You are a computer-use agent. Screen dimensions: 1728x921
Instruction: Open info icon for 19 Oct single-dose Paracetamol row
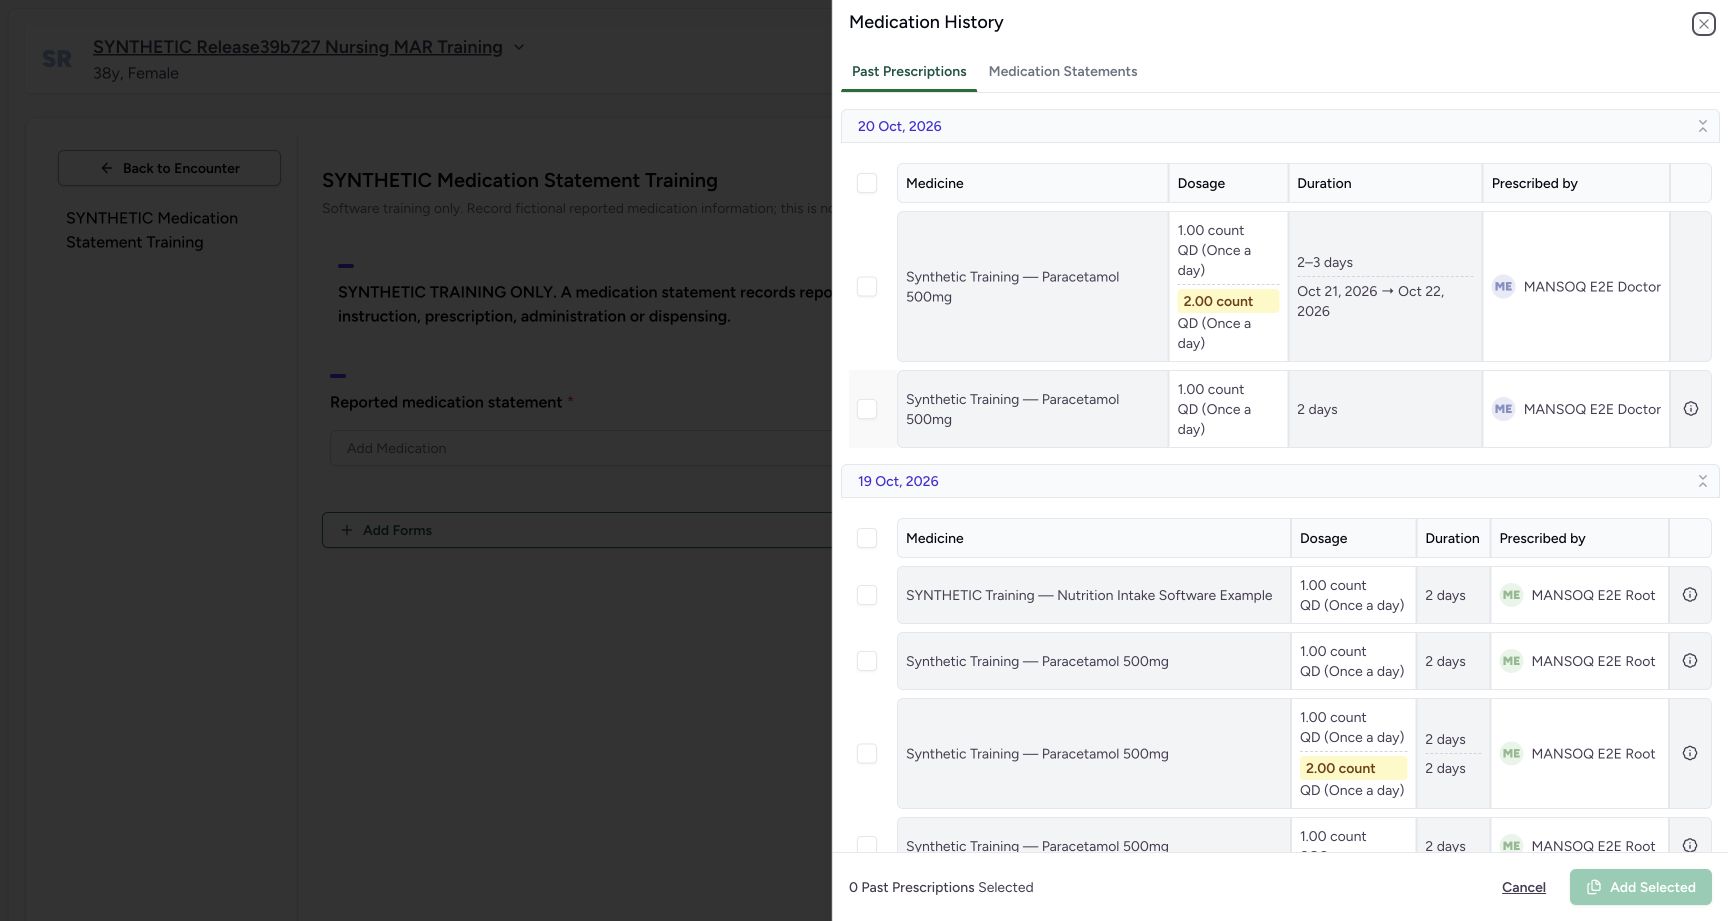[1690, 661]
